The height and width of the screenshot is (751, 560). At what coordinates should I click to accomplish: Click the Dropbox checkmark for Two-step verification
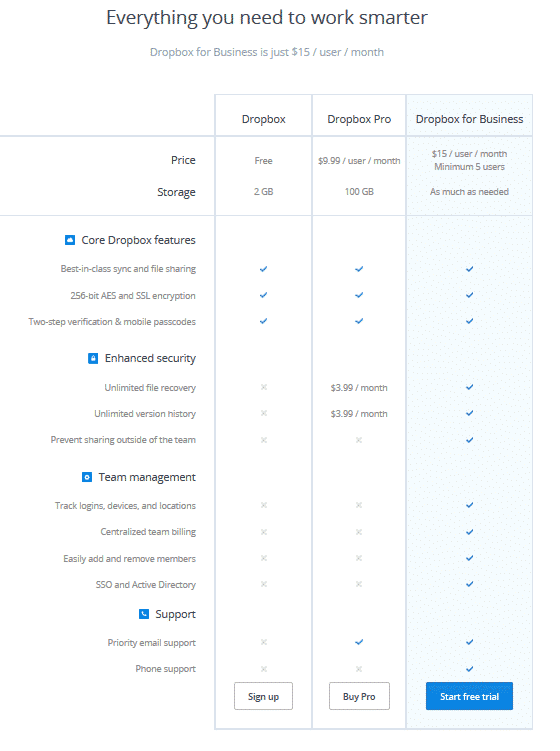(x=263, y=321)
